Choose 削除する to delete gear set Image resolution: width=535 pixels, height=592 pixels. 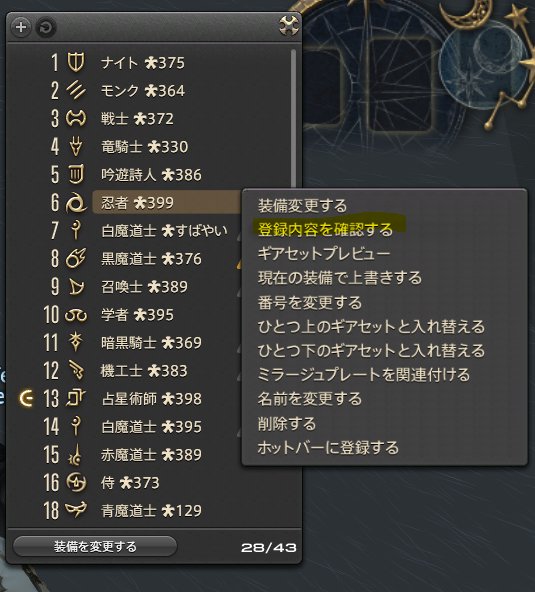(287, 424)
